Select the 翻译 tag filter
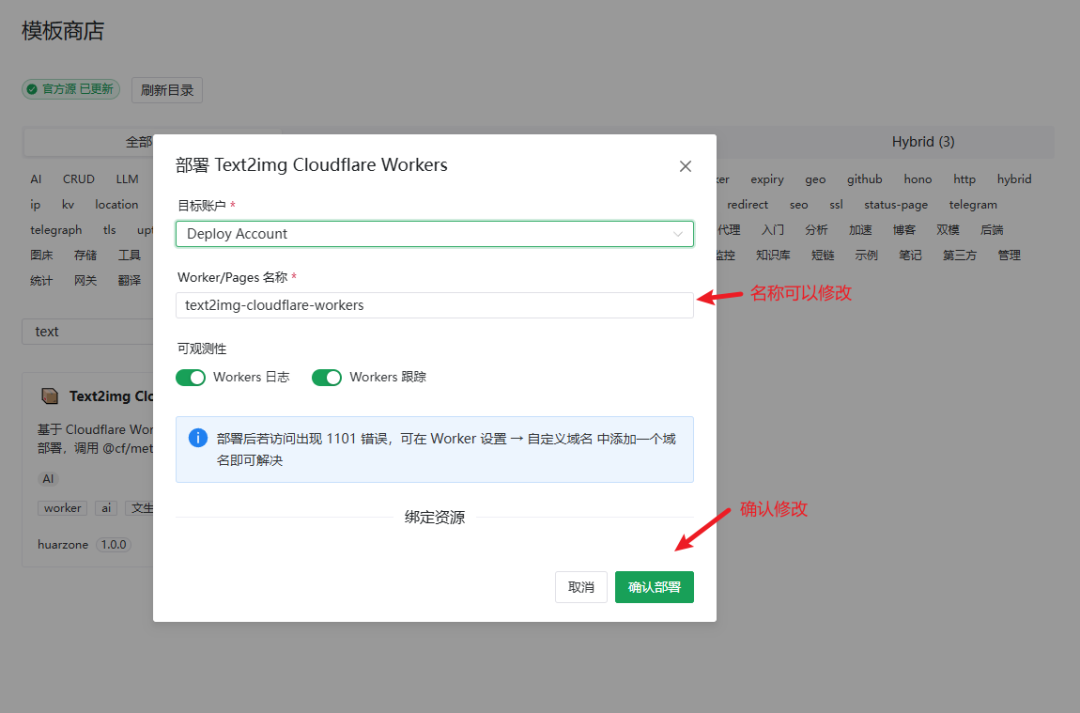1080x713 pixels. [x=129, y=281]
